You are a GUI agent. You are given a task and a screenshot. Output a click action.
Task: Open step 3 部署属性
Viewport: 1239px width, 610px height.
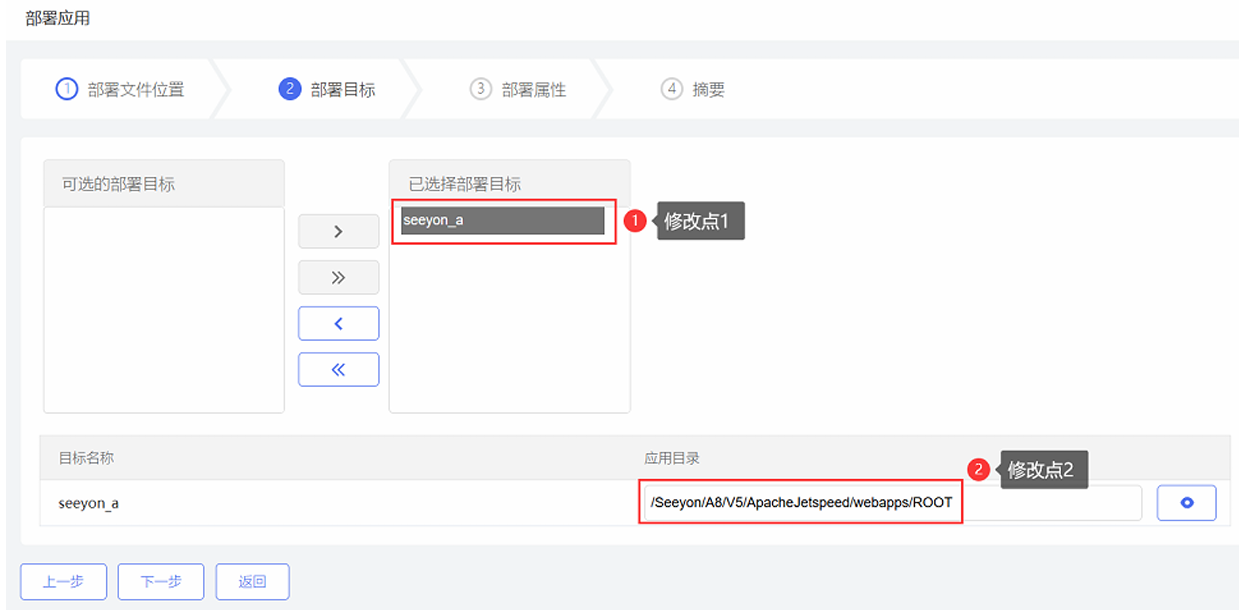[518, 89]
